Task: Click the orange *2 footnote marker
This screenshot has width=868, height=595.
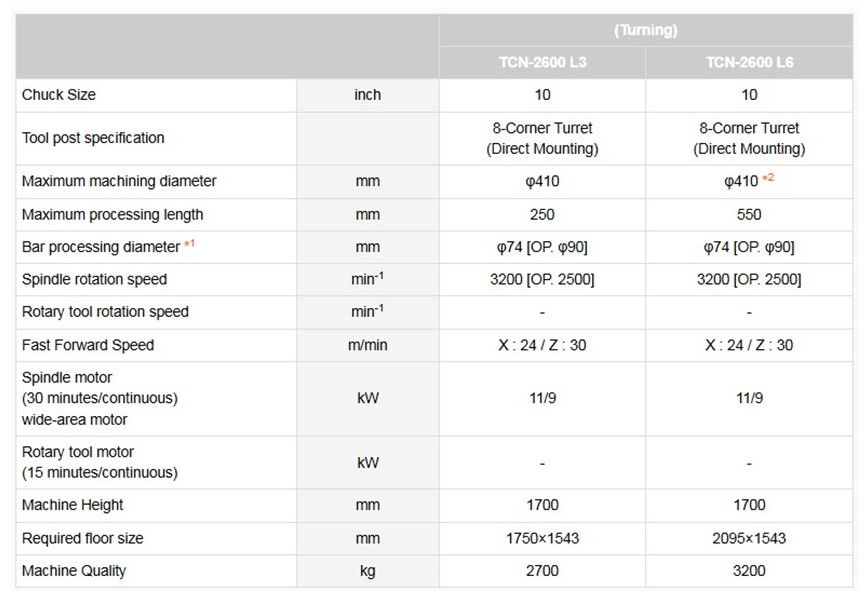Action: click(768, 179)
